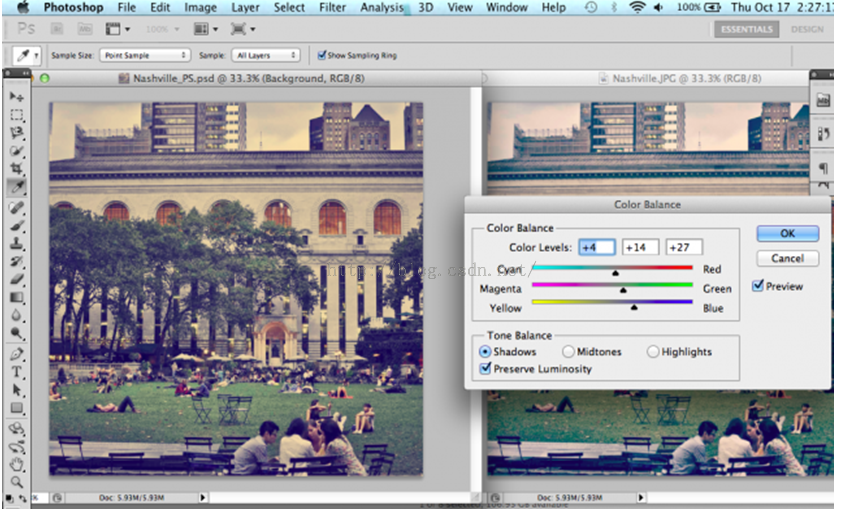The height and width of the screenshot is (519, 847).
Task: Select the Clone Stamp tool
Action: (x=17, y=243)
